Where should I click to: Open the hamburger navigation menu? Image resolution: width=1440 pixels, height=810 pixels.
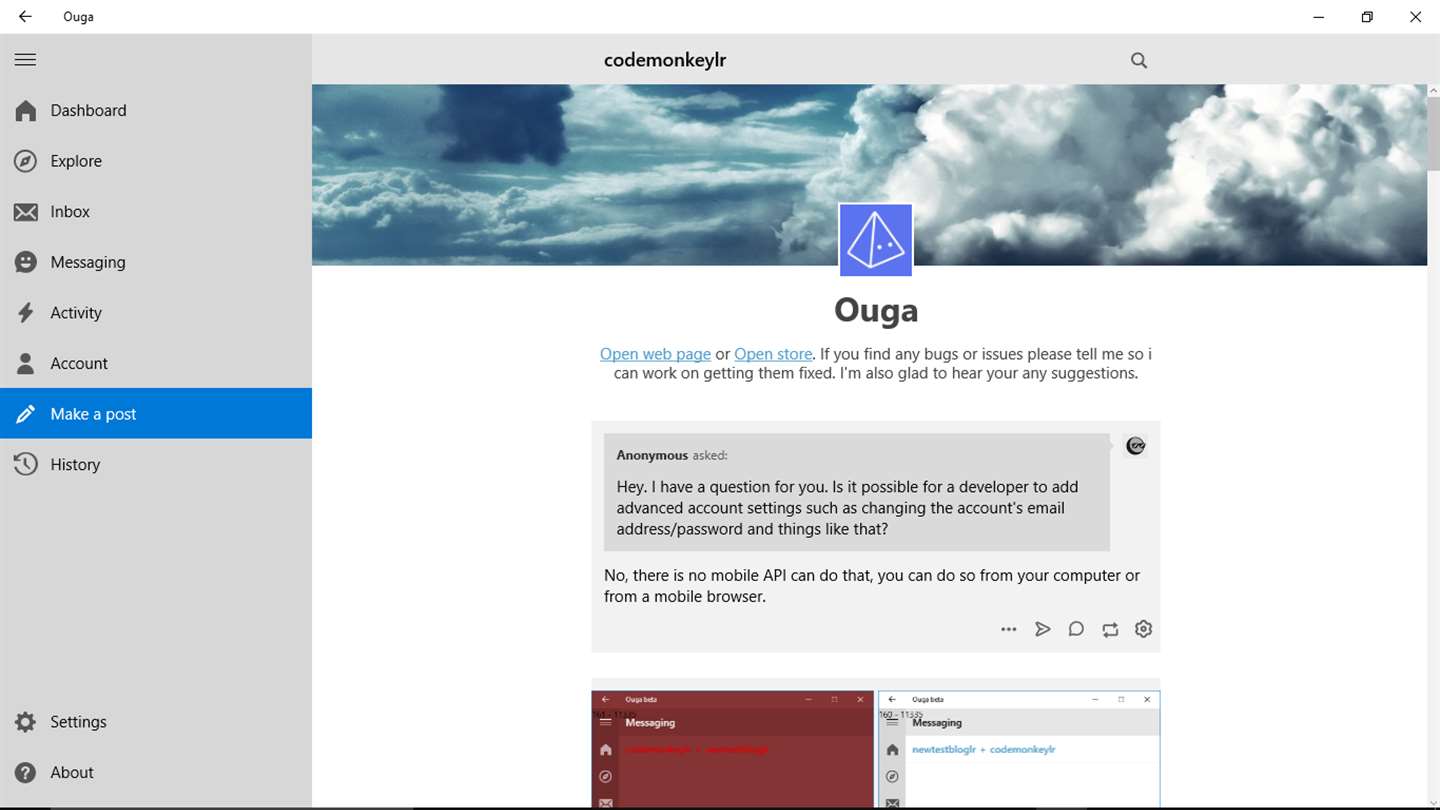[25, 60]
